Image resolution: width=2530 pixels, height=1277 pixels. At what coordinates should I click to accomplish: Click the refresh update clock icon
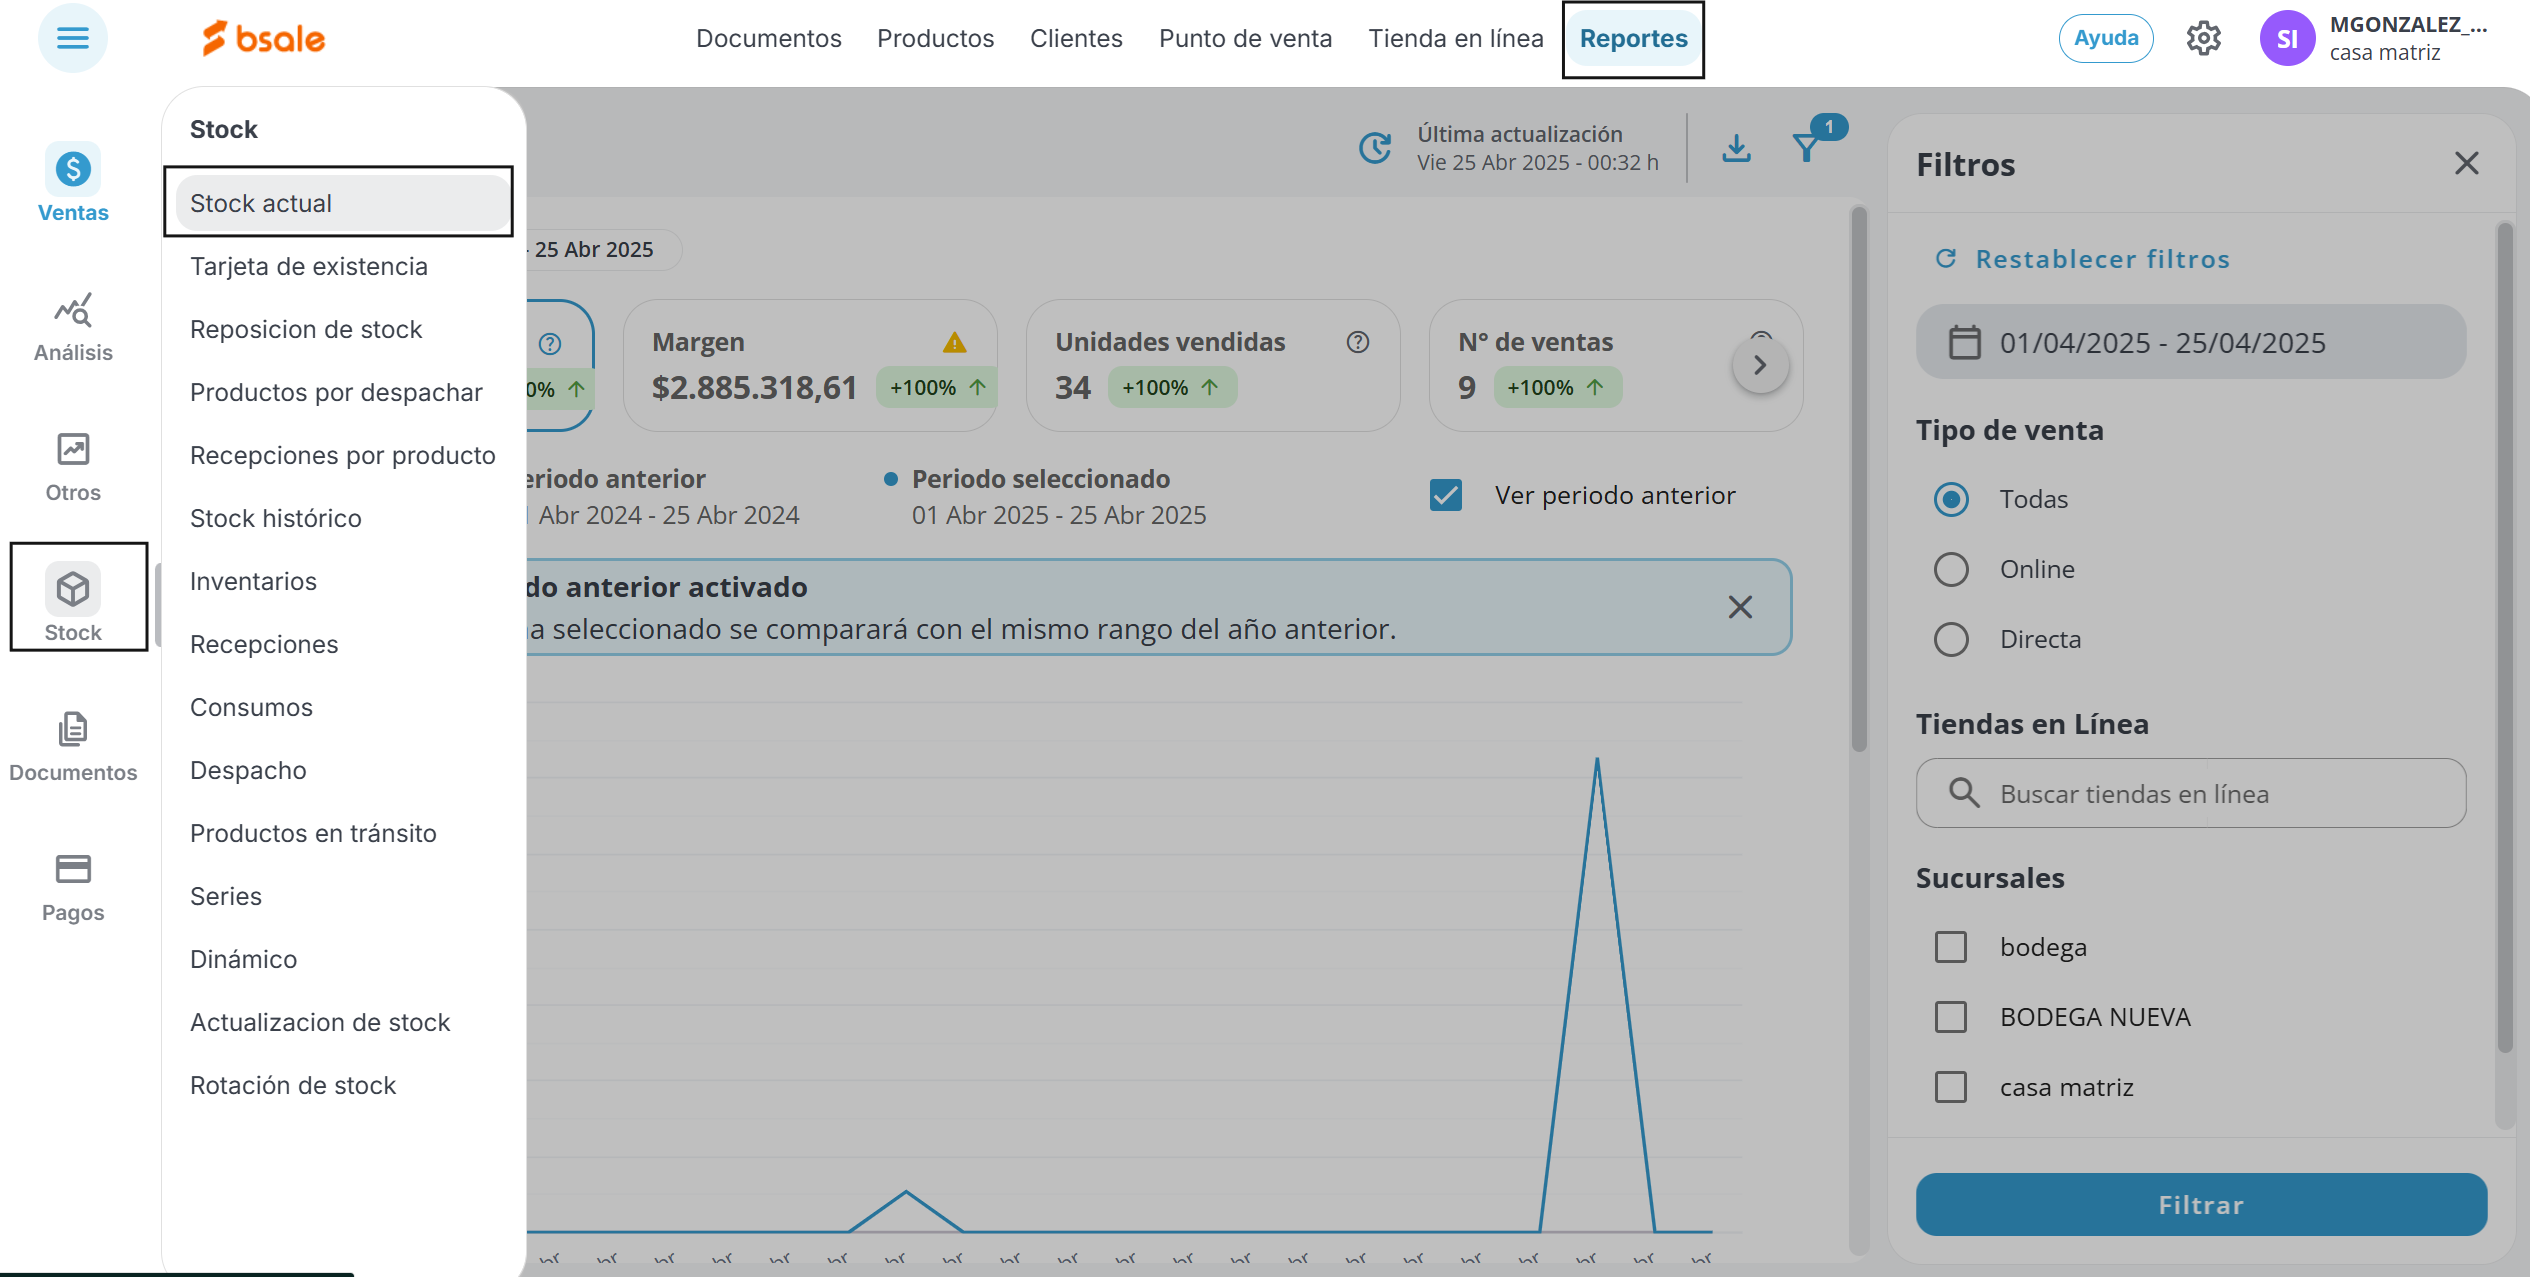(1375, 148)
